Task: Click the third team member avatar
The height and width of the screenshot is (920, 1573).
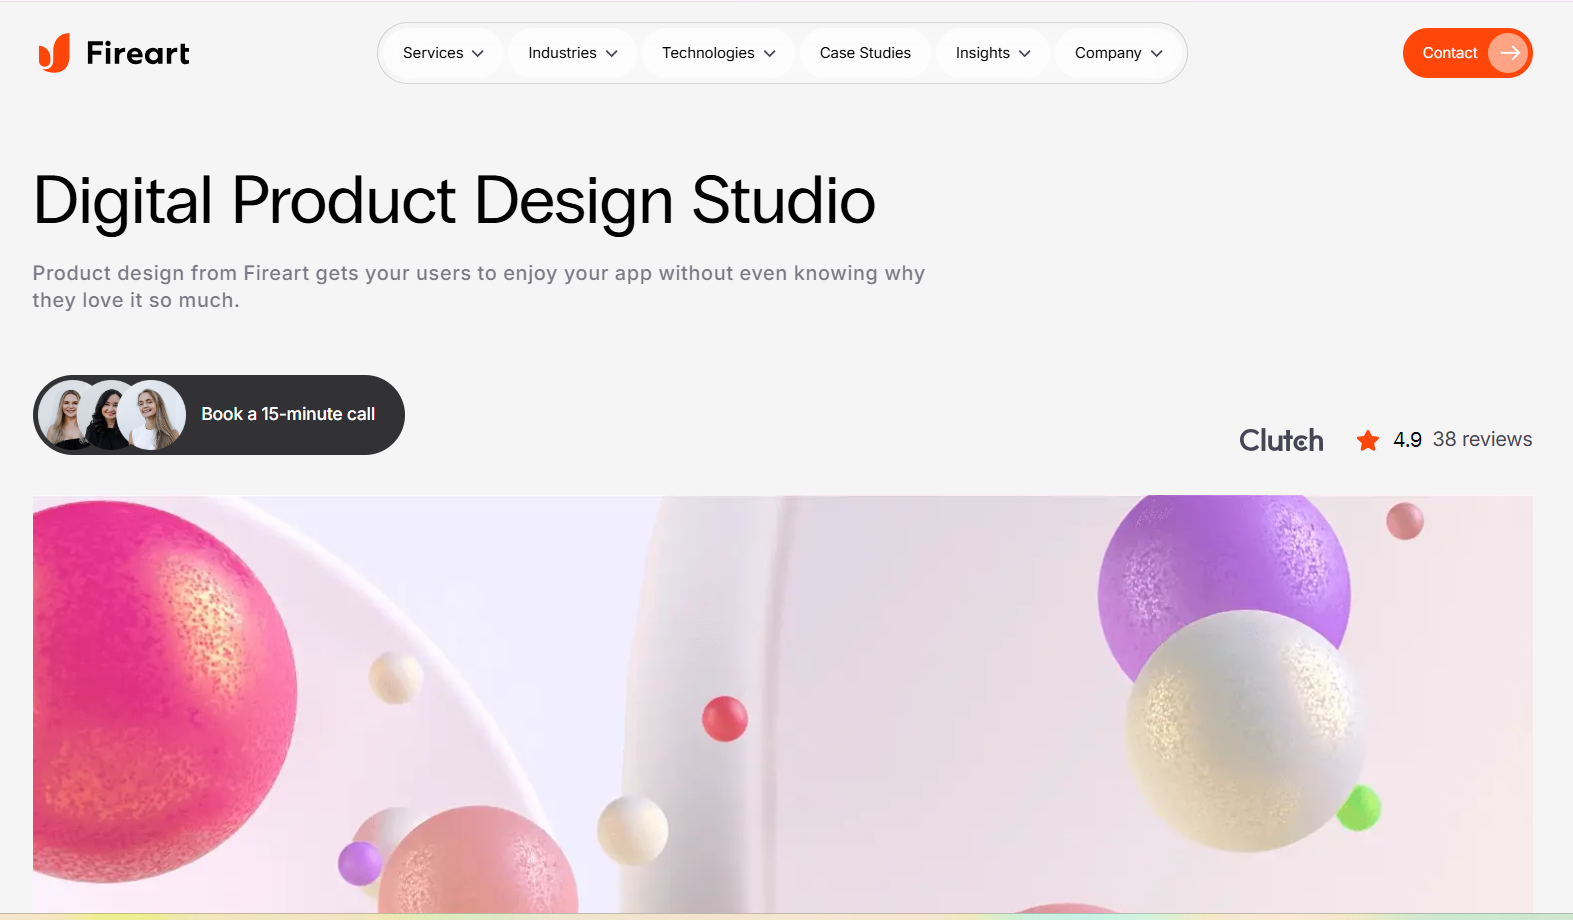Action: [152, 415]
